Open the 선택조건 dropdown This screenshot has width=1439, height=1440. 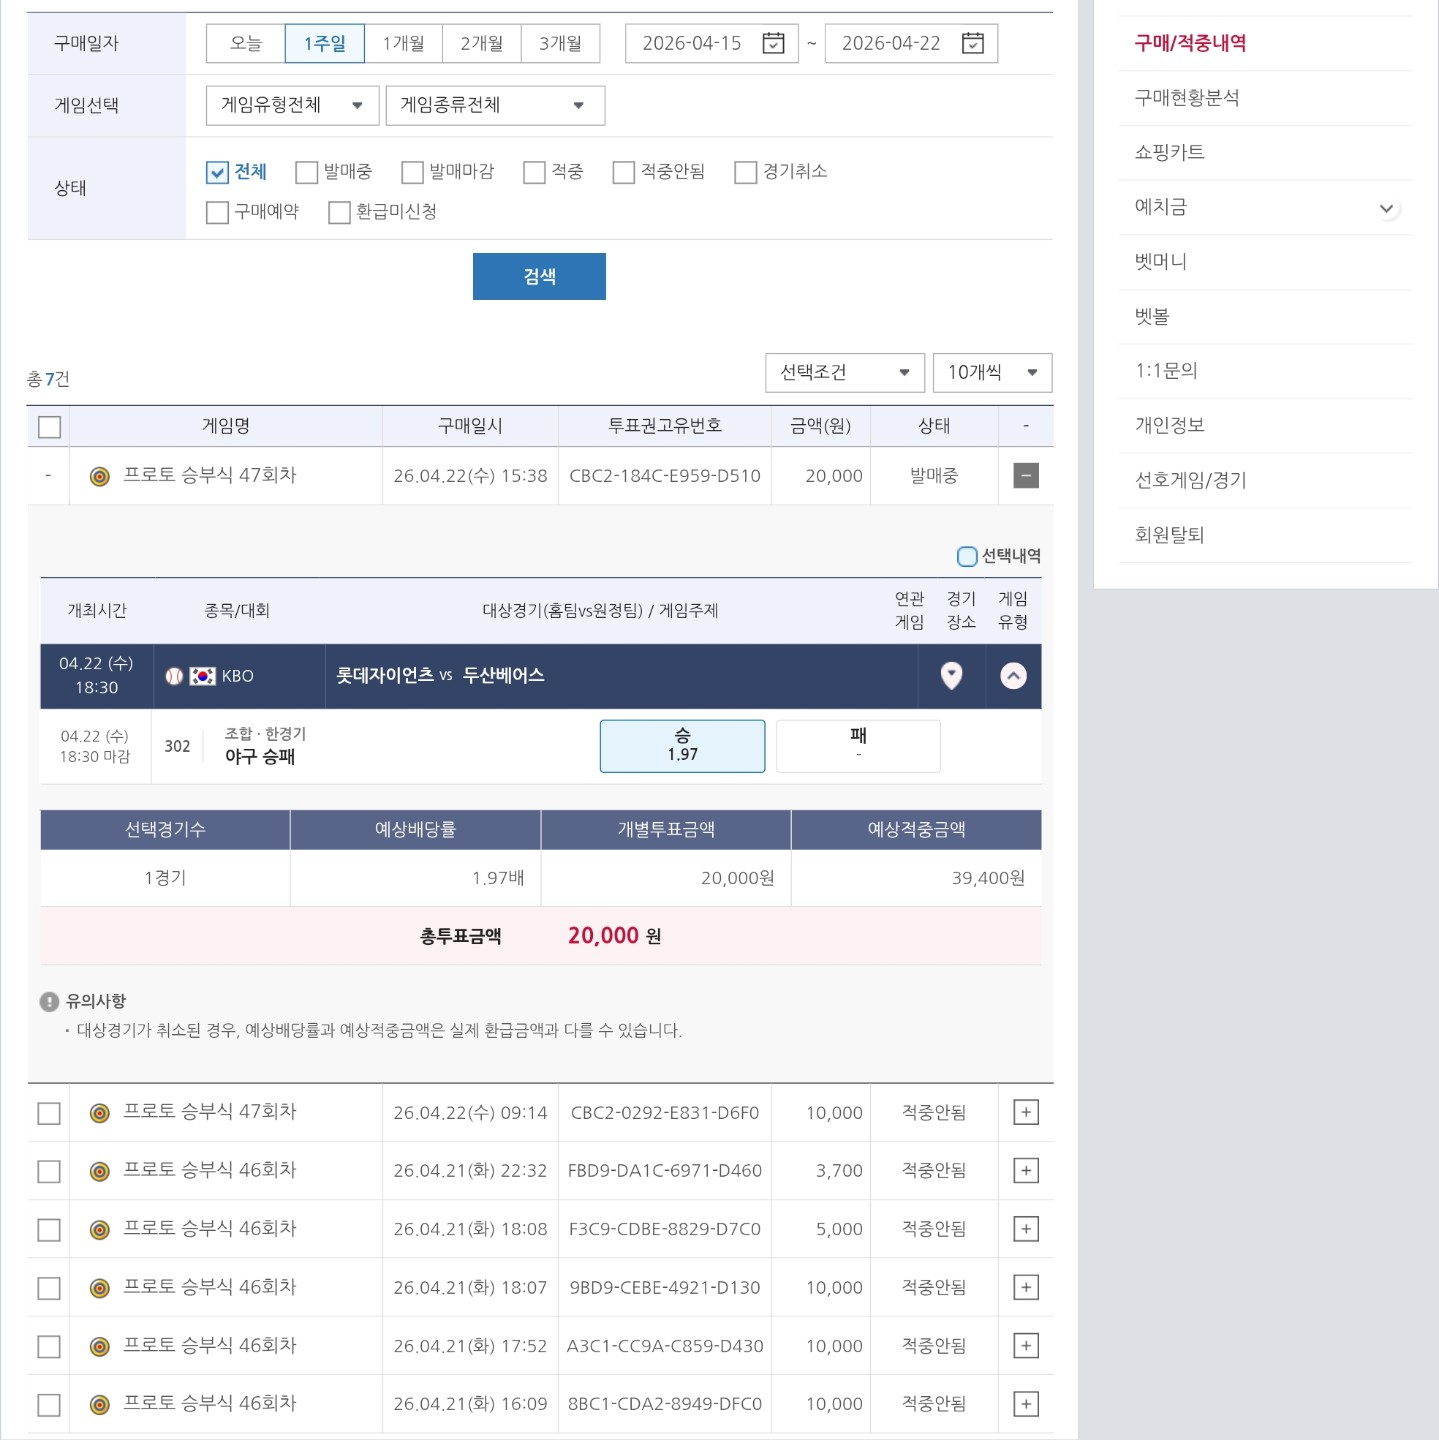tap(845, 373)
